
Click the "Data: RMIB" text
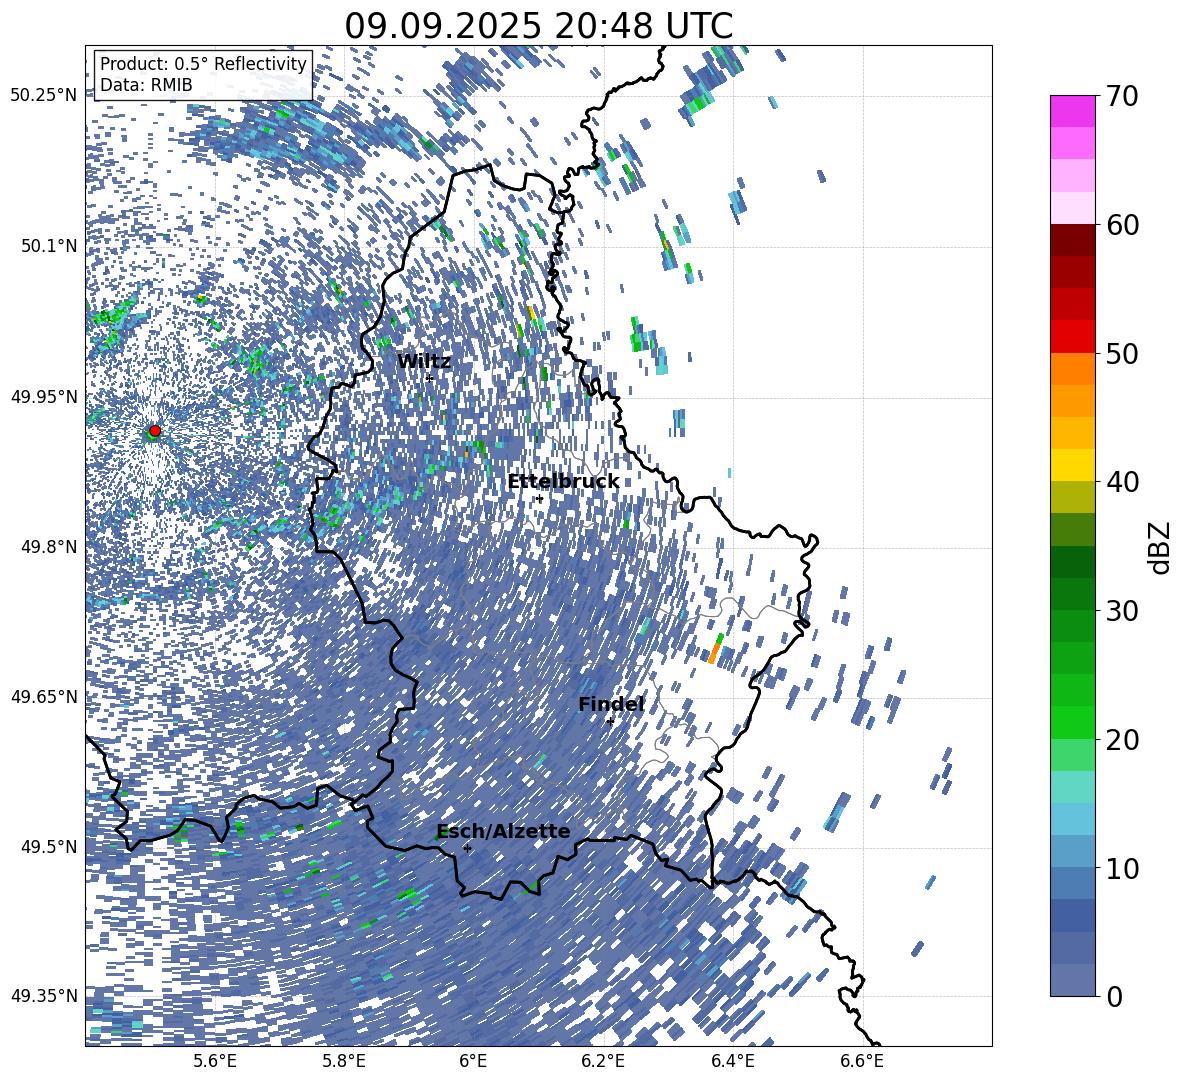pyautogui.click(x=146, y=85)
